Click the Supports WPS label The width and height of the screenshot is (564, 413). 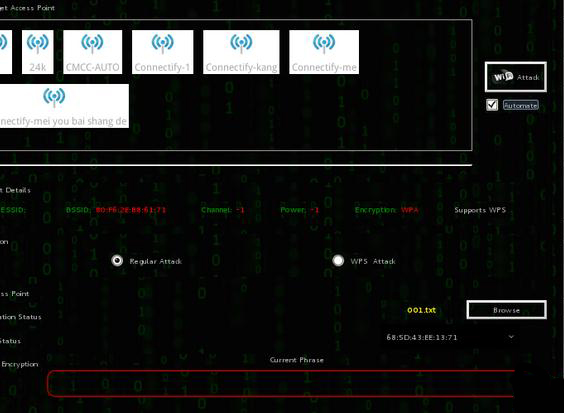tap(480, 210)
